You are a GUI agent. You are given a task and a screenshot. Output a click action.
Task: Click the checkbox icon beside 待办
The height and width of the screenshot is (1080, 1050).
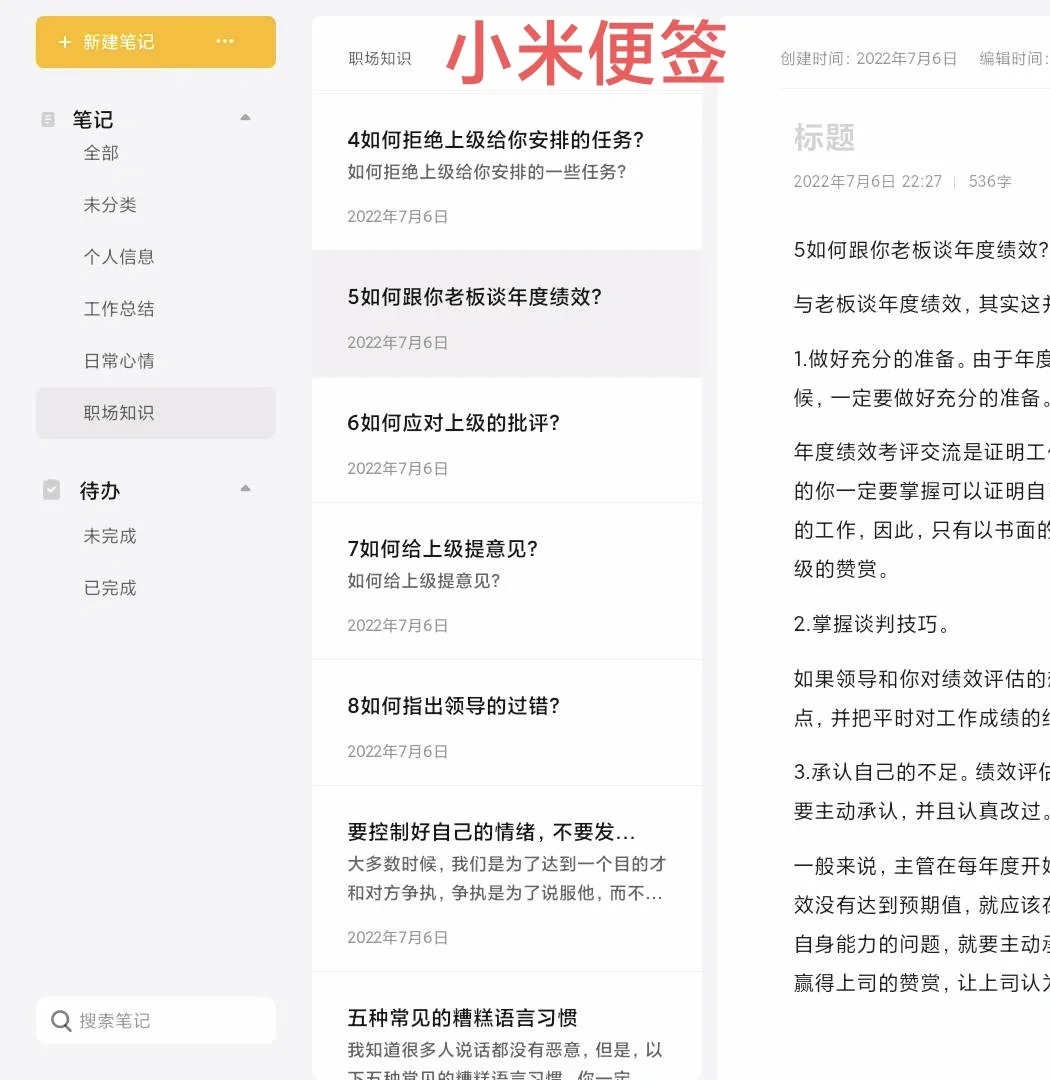tap(51, 490)
